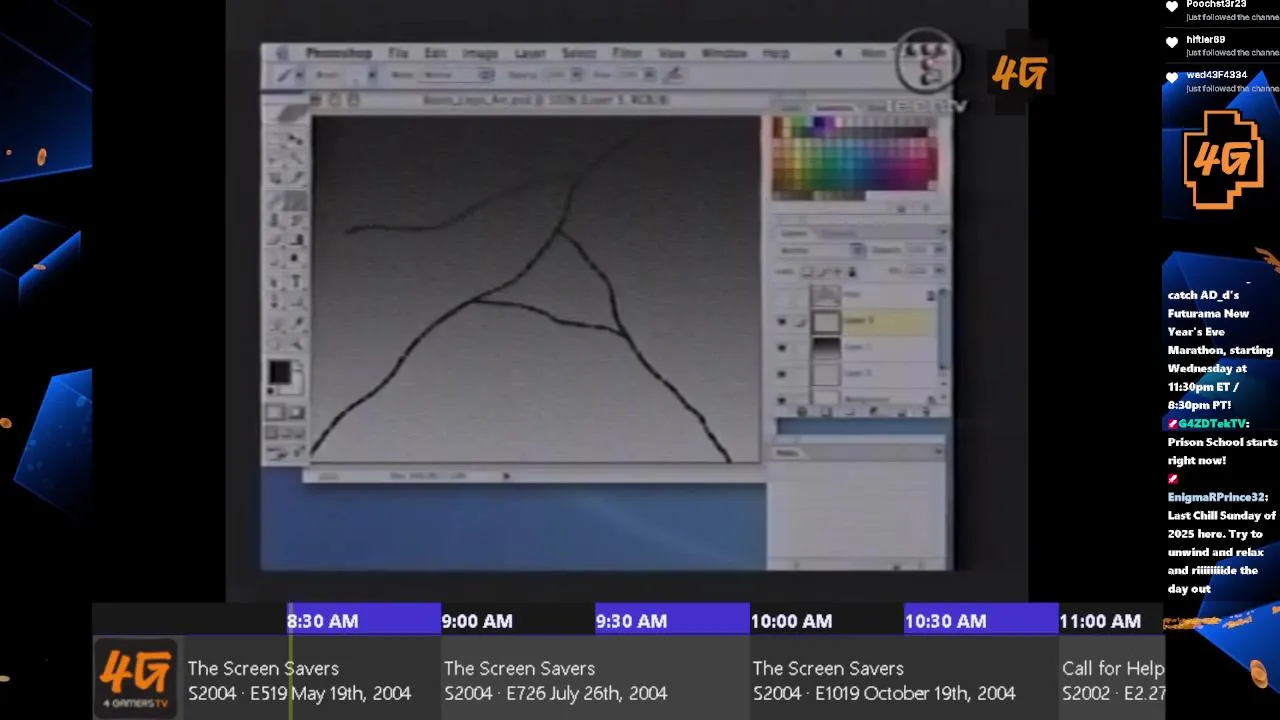
Task: Select the Magic Wand tool
Action: [296, 158]
